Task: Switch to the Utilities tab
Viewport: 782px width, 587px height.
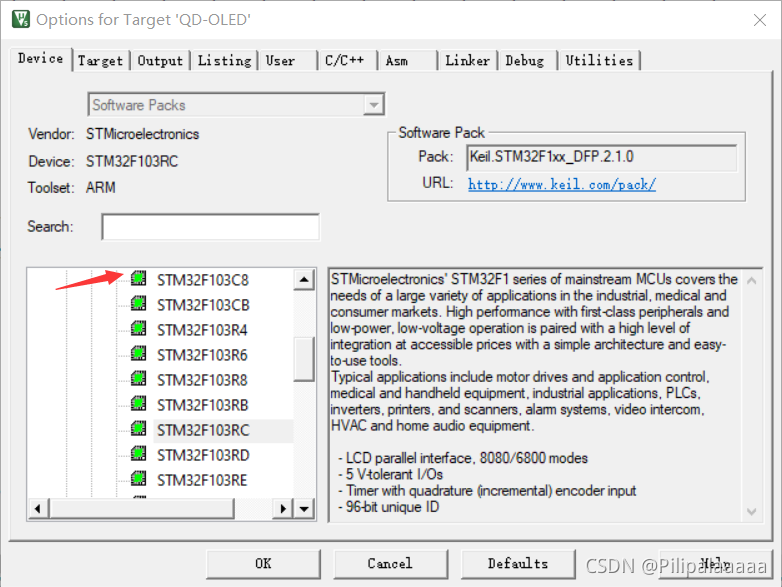Action: (599, 61)
